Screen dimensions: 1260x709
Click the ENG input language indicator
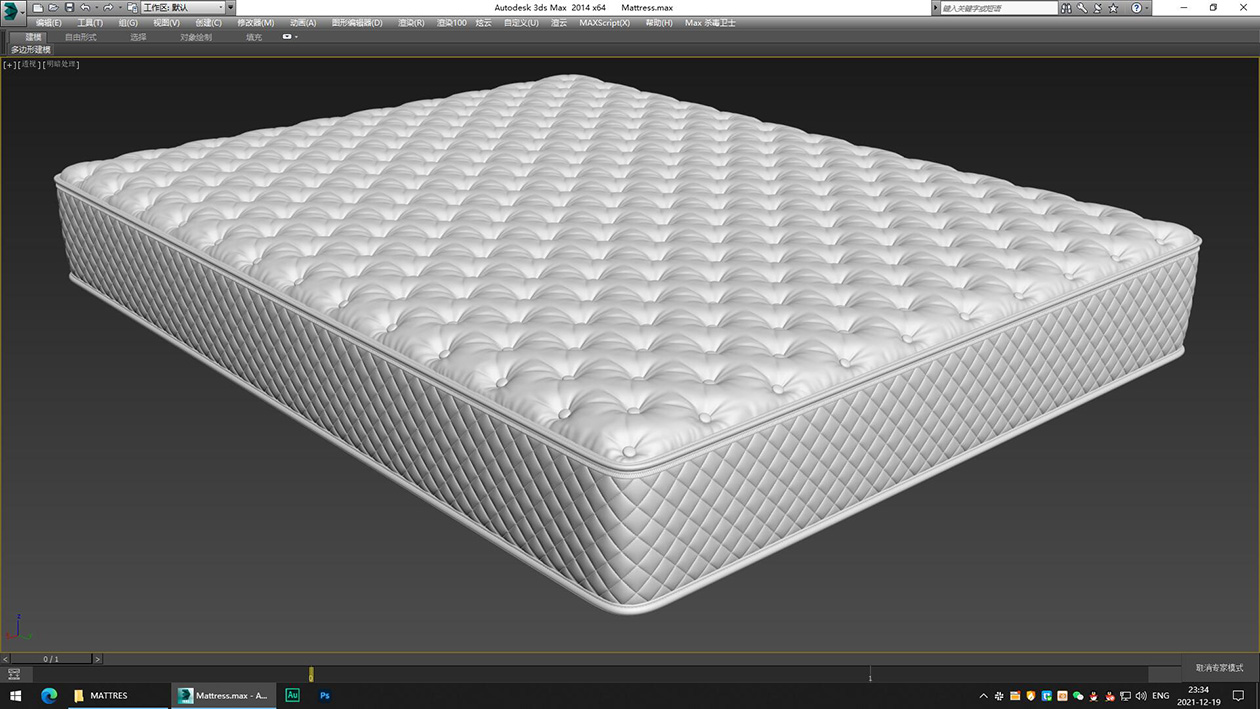1161,696
